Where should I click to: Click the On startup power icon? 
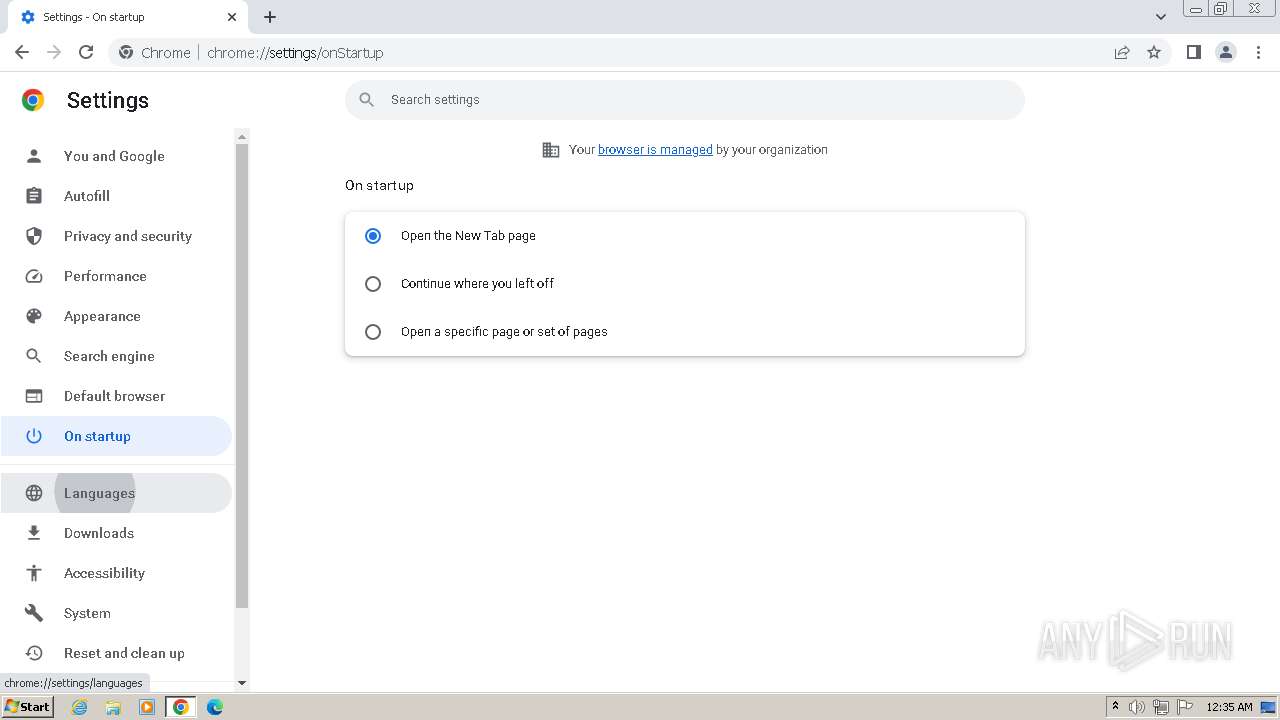click(x=34, y=436)
